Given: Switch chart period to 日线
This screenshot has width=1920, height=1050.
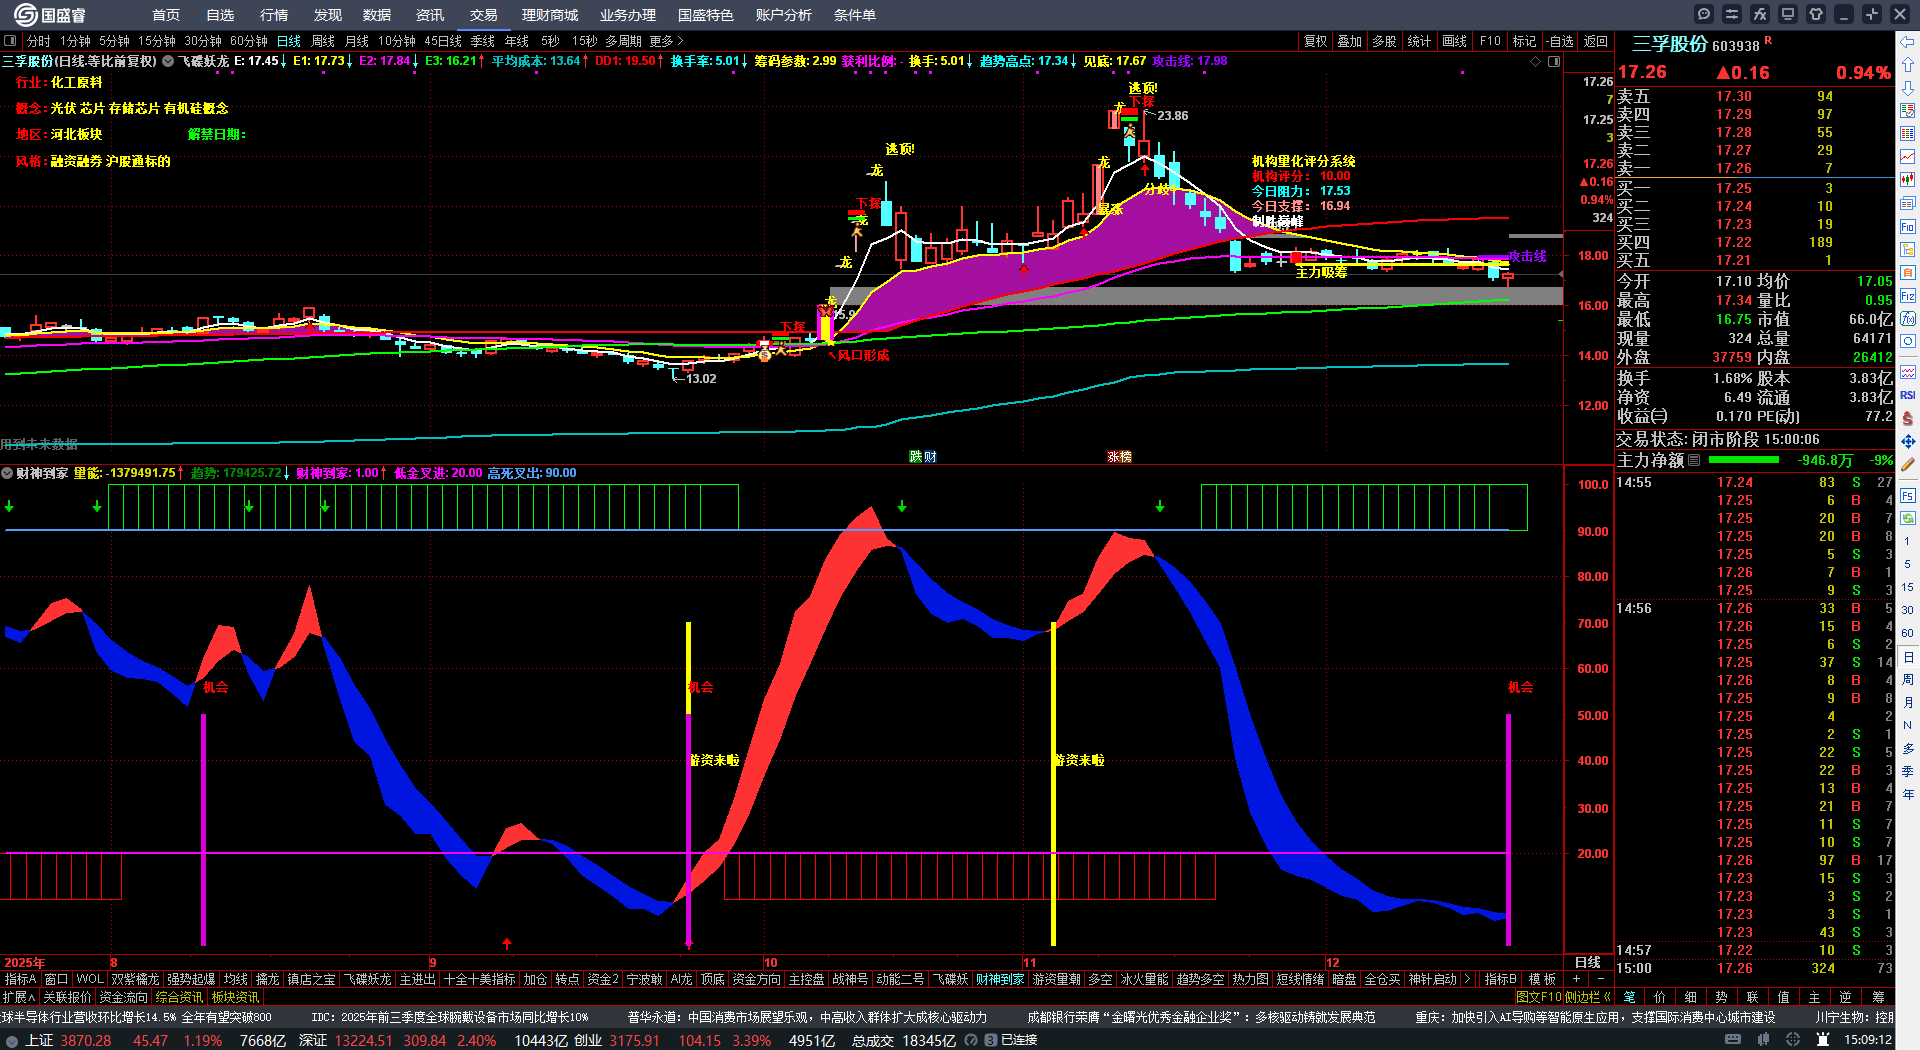Looking at the screenshot, I should (x=289, y=41).
